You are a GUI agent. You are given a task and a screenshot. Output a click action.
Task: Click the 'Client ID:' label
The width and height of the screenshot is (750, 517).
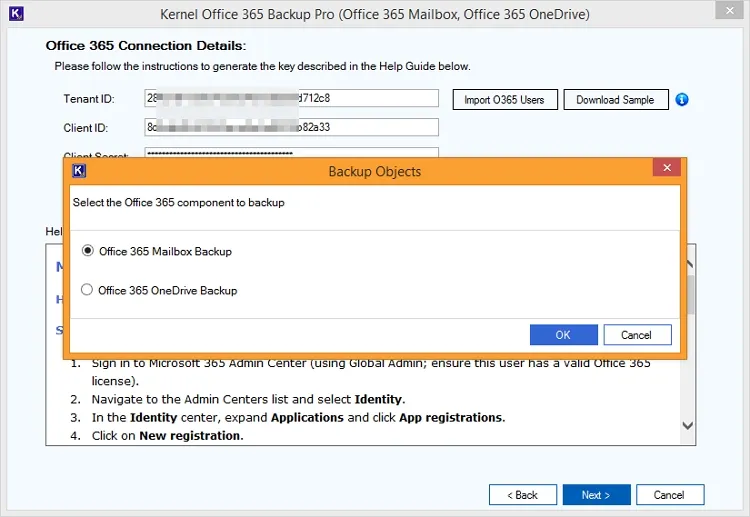point(86,128)
